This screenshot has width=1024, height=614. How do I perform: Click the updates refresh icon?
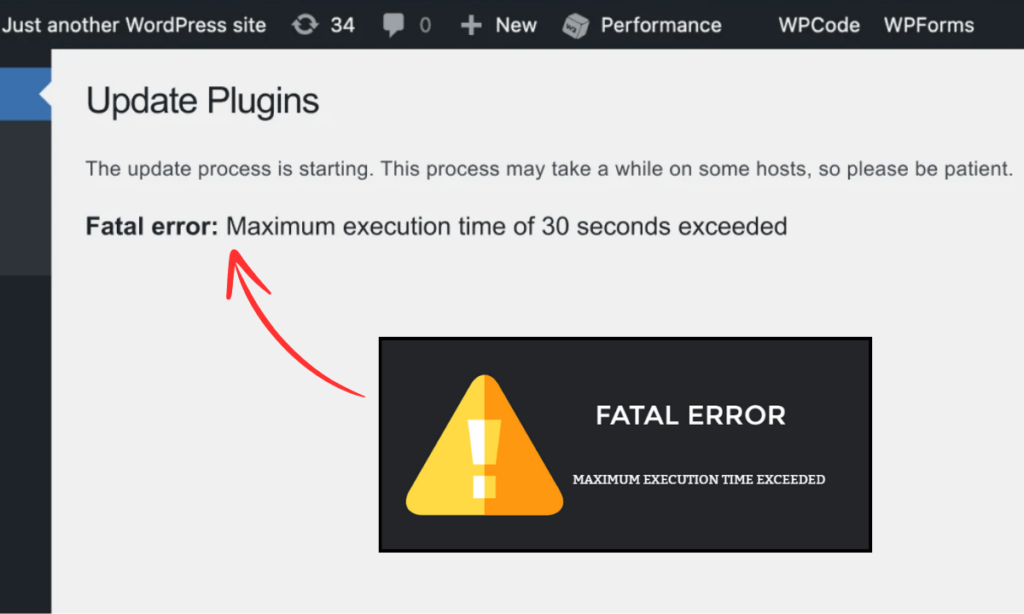(304, 25)
